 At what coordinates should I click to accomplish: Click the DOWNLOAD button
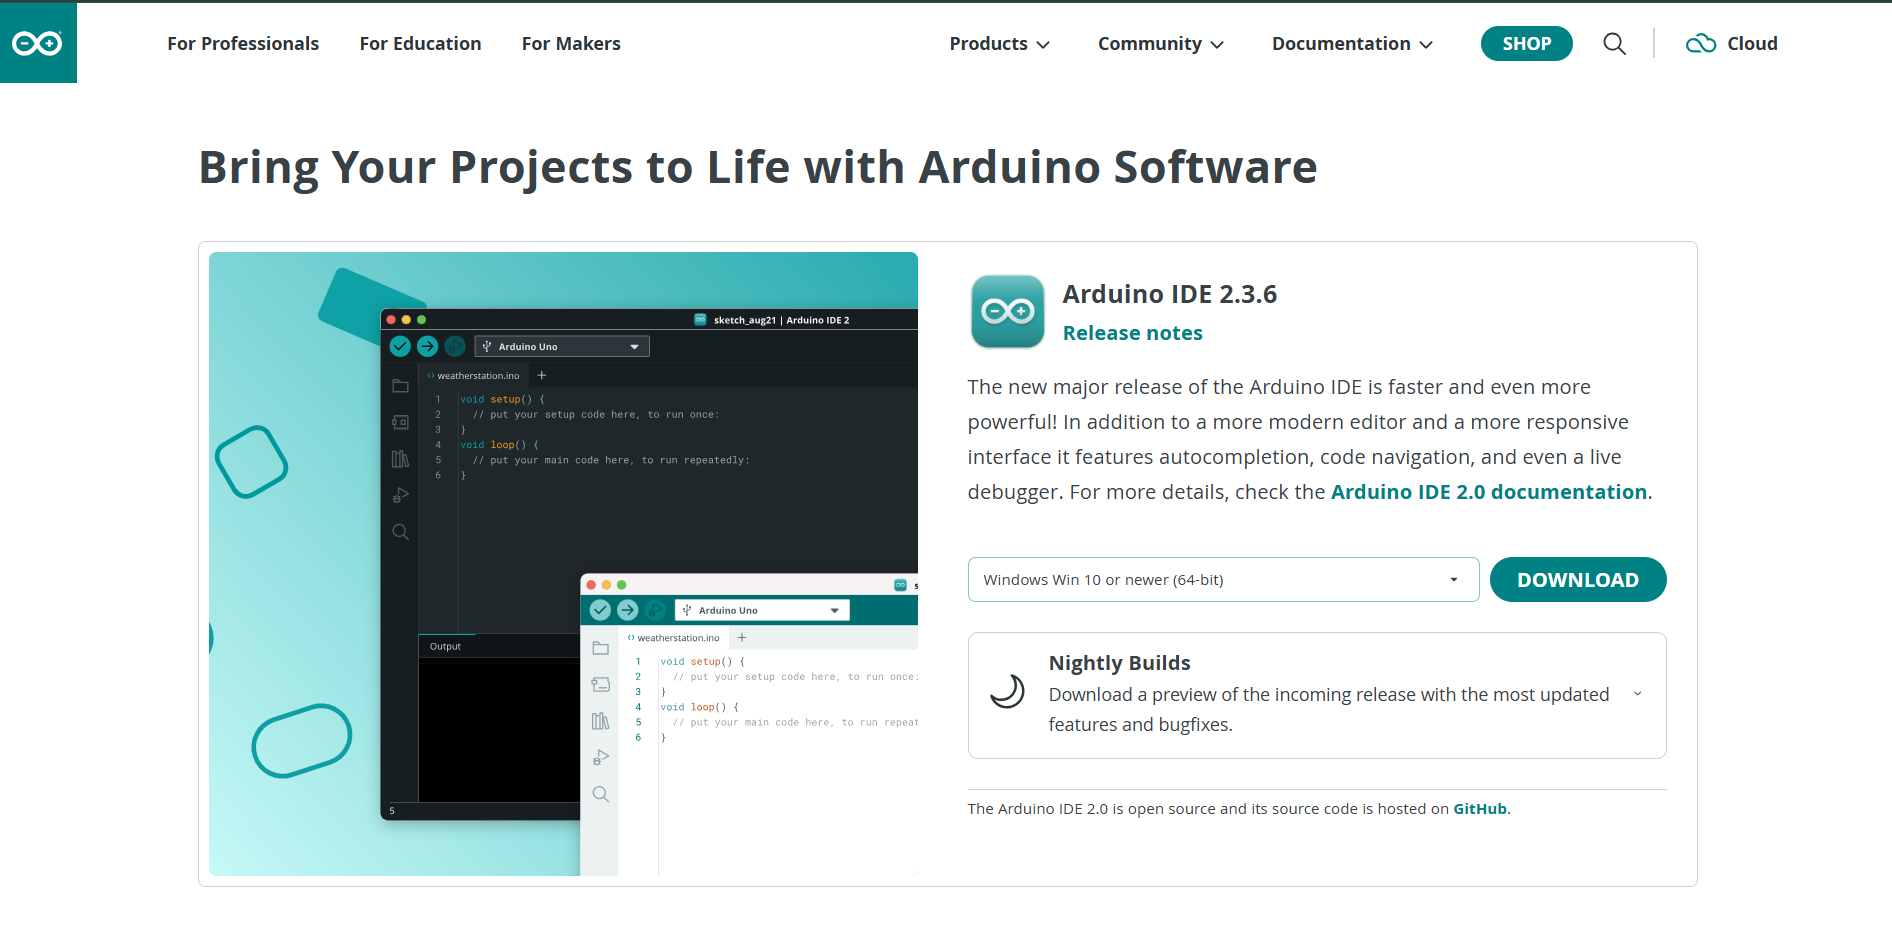pyautogui.click(x=1578, y=579)
